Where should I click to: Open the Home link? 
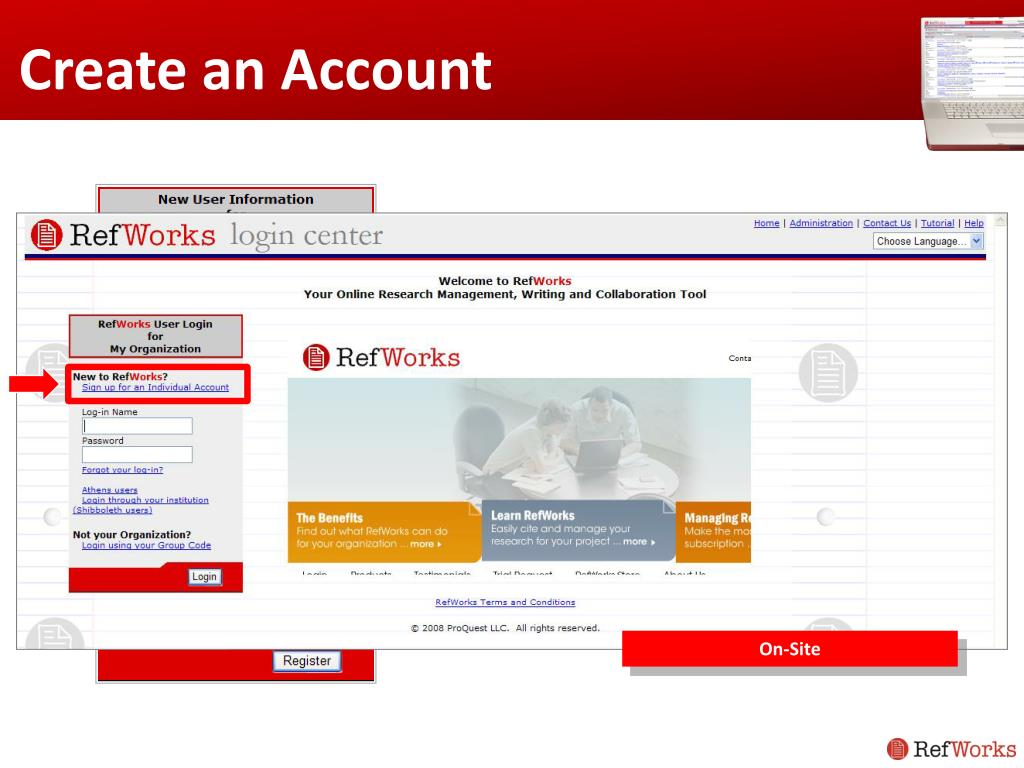click(766, 223)
